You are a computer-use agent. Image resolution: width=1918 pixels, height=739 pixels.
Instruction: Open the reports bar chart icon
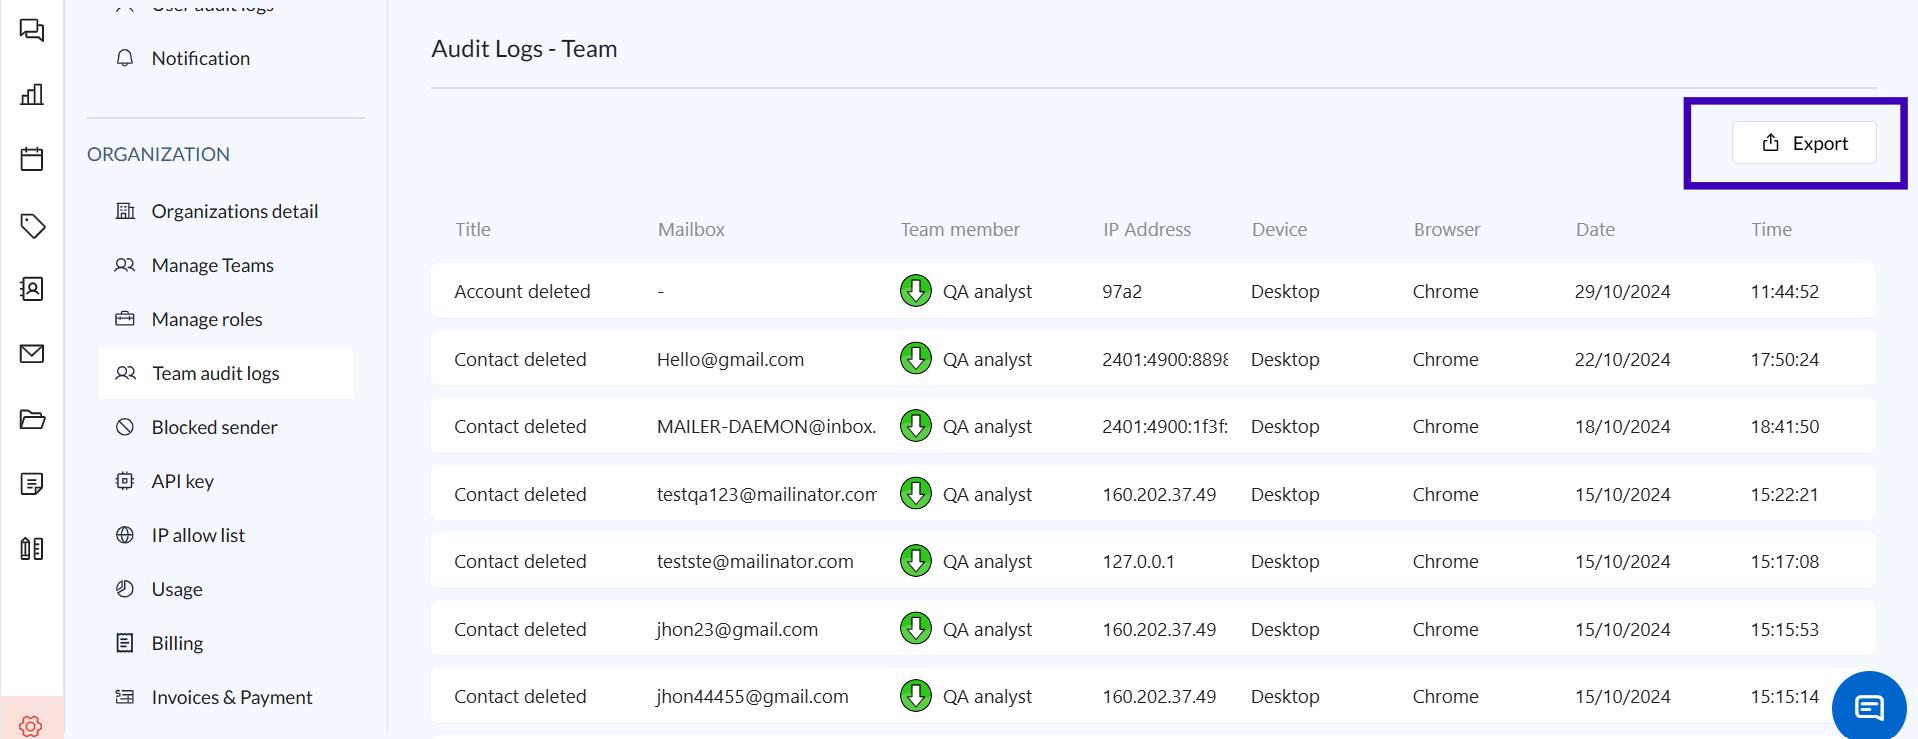(x=32, y=95)
